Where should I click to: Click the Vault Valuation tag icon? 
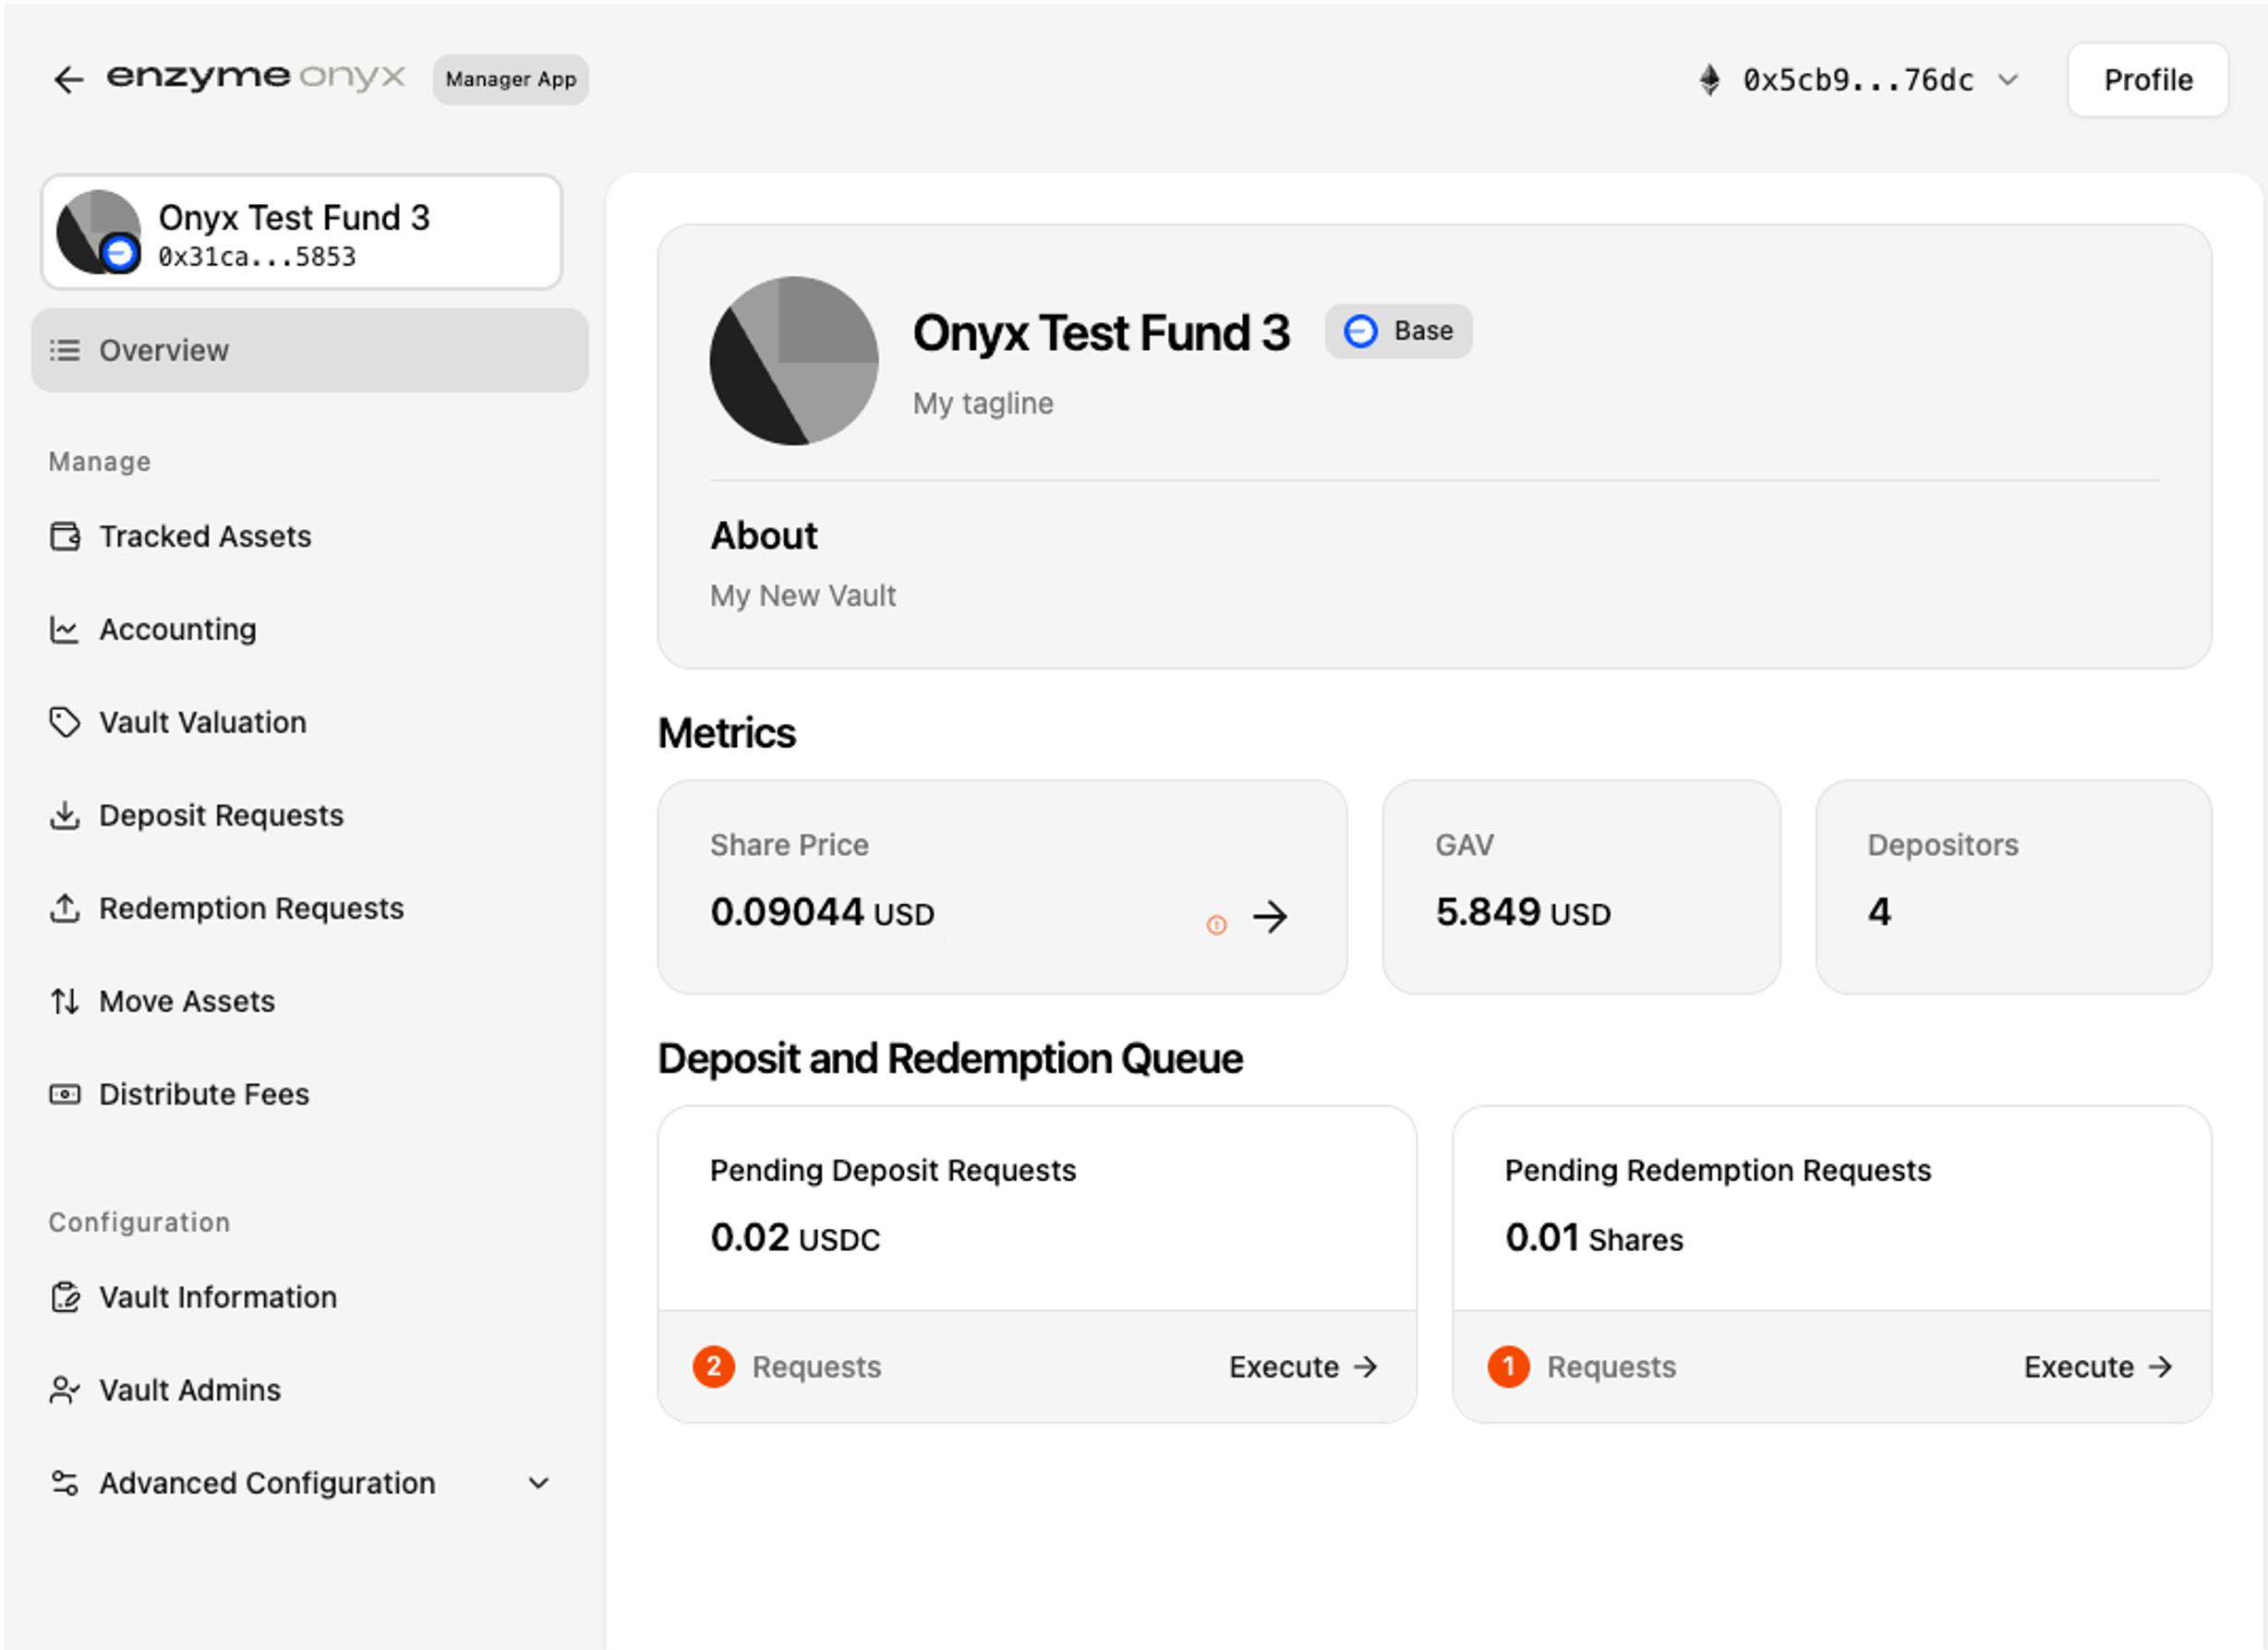pyautogui.click(x=65, y=722)
